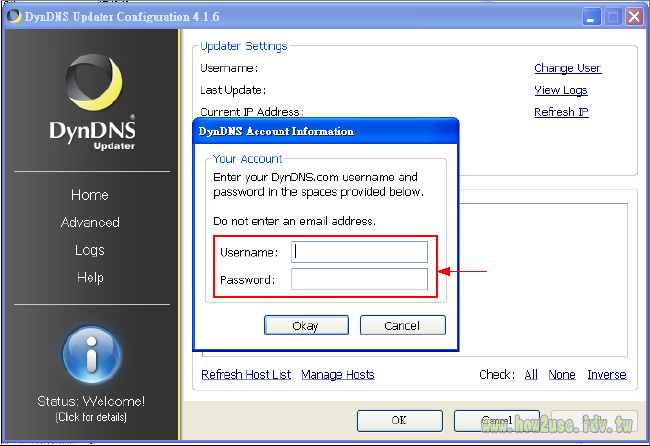This screenshot has width=650, height=446.
Task: Click the main window OK button
Action: pyautogui.click(x=400, y=421)
